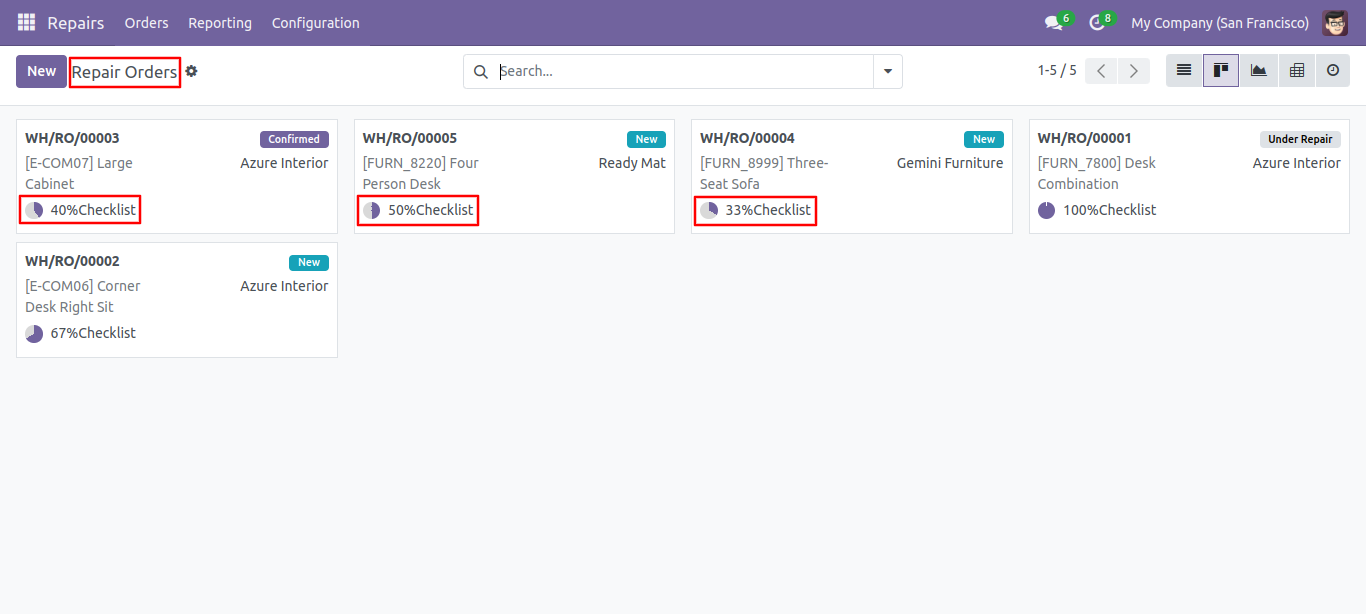The image size is (1366, 614).
Task: Open the Configuration menu
Action: [316, 22]
